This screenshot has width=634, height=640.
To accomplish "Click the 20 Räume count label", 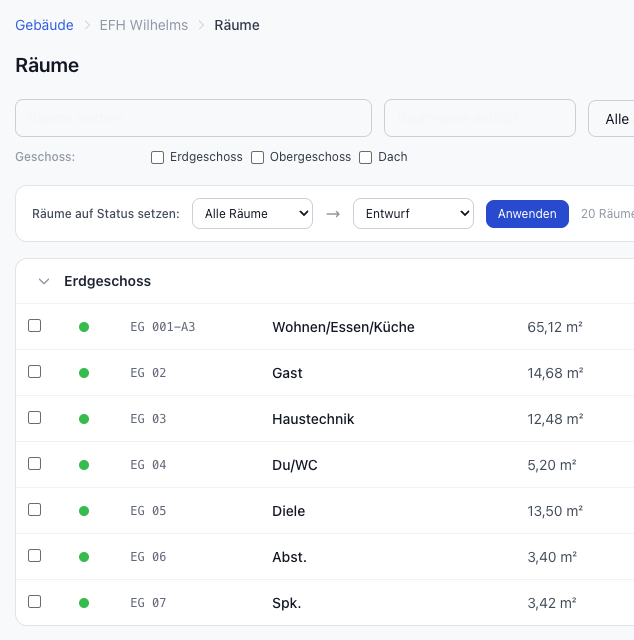I will 607,214.
